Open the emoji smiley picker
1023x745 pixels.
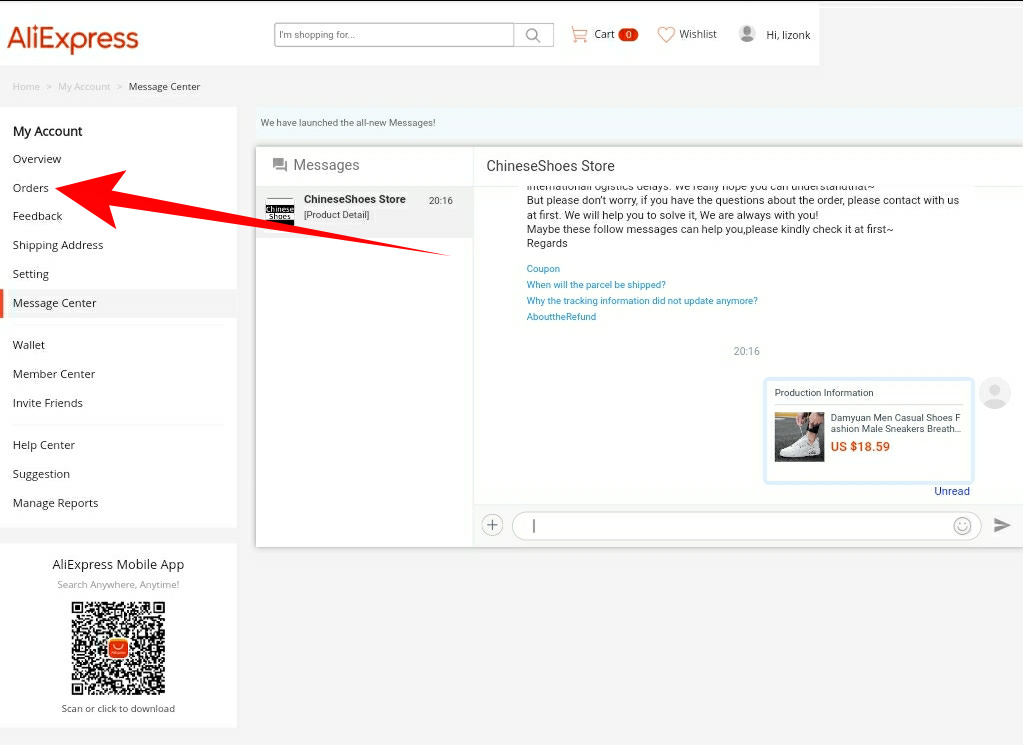962,526
